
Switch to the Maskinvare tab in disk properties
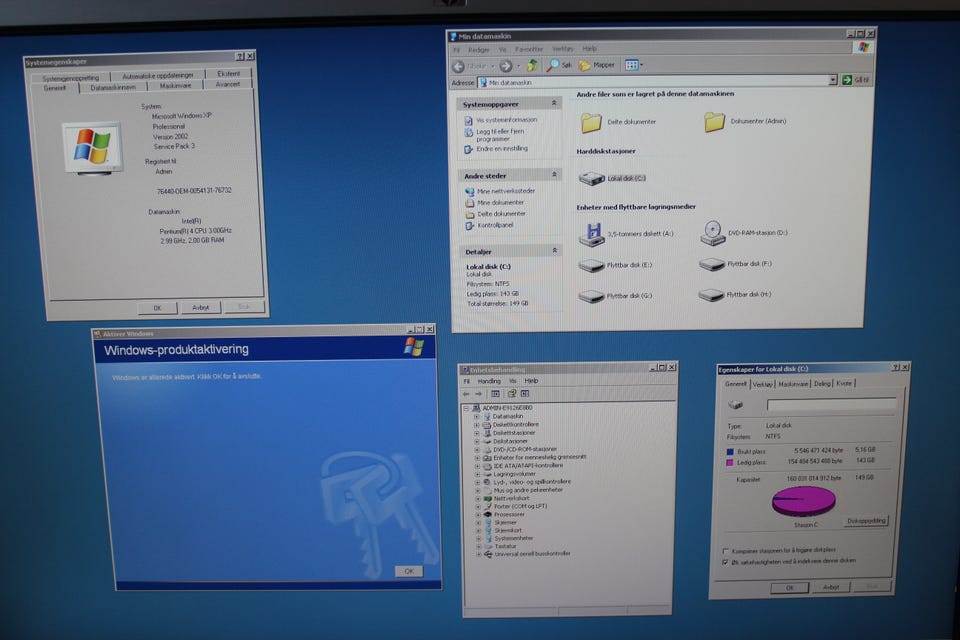[x=793, y=384]
